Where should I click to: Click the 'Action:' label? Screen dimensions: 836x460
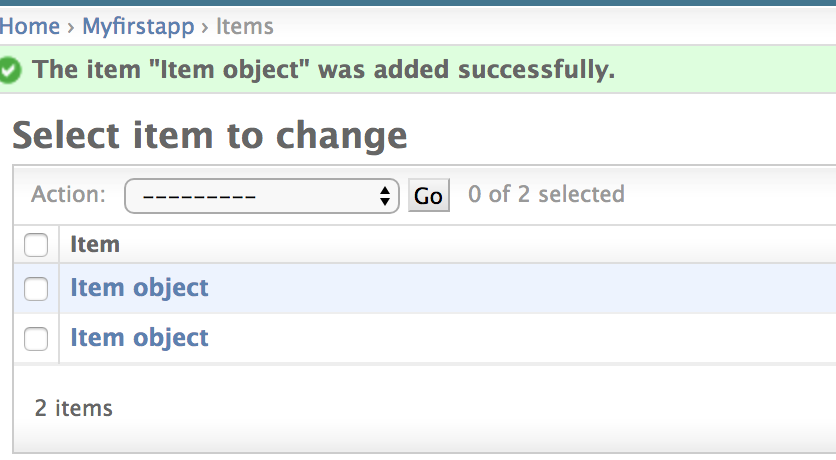pyautogui.click(x=69, y=194)
